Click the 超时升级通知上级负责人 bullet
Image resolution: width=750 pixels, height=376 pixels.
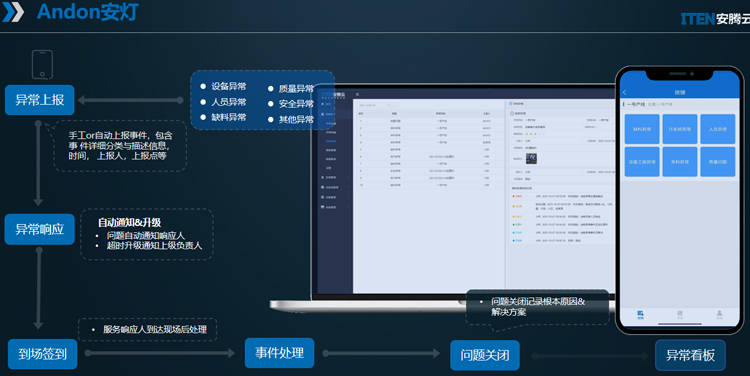pos(154,245)
